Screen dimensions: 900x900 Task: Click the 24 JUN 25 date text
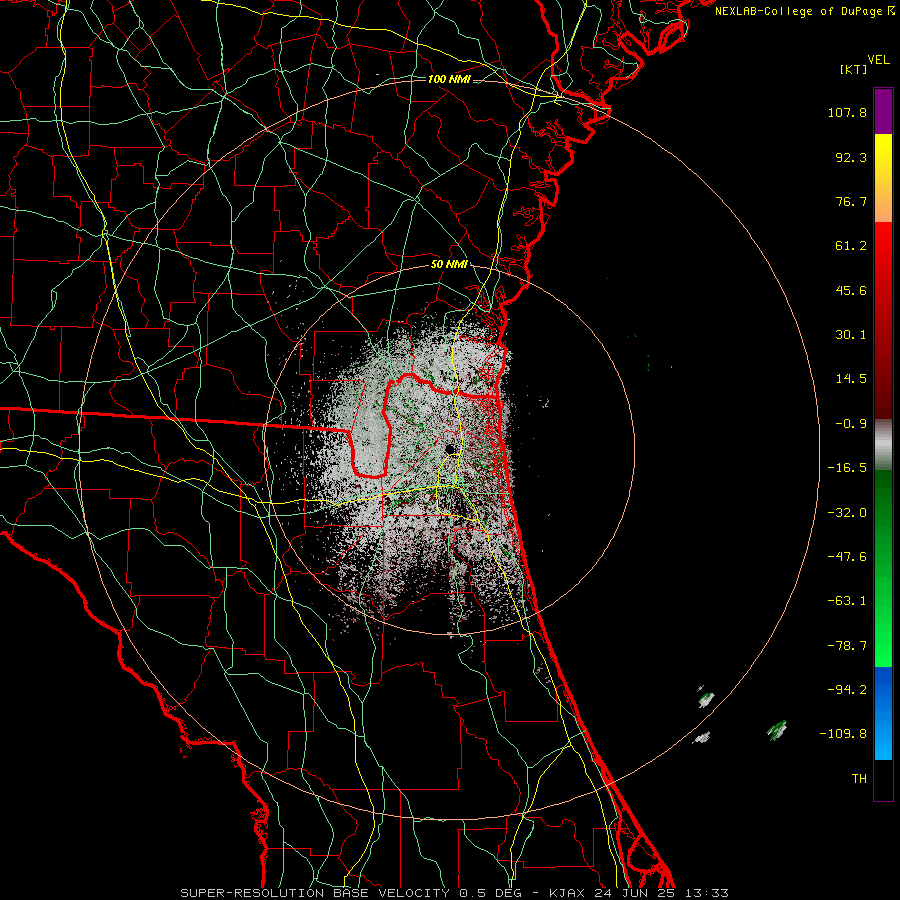click(x=636, y=893)
